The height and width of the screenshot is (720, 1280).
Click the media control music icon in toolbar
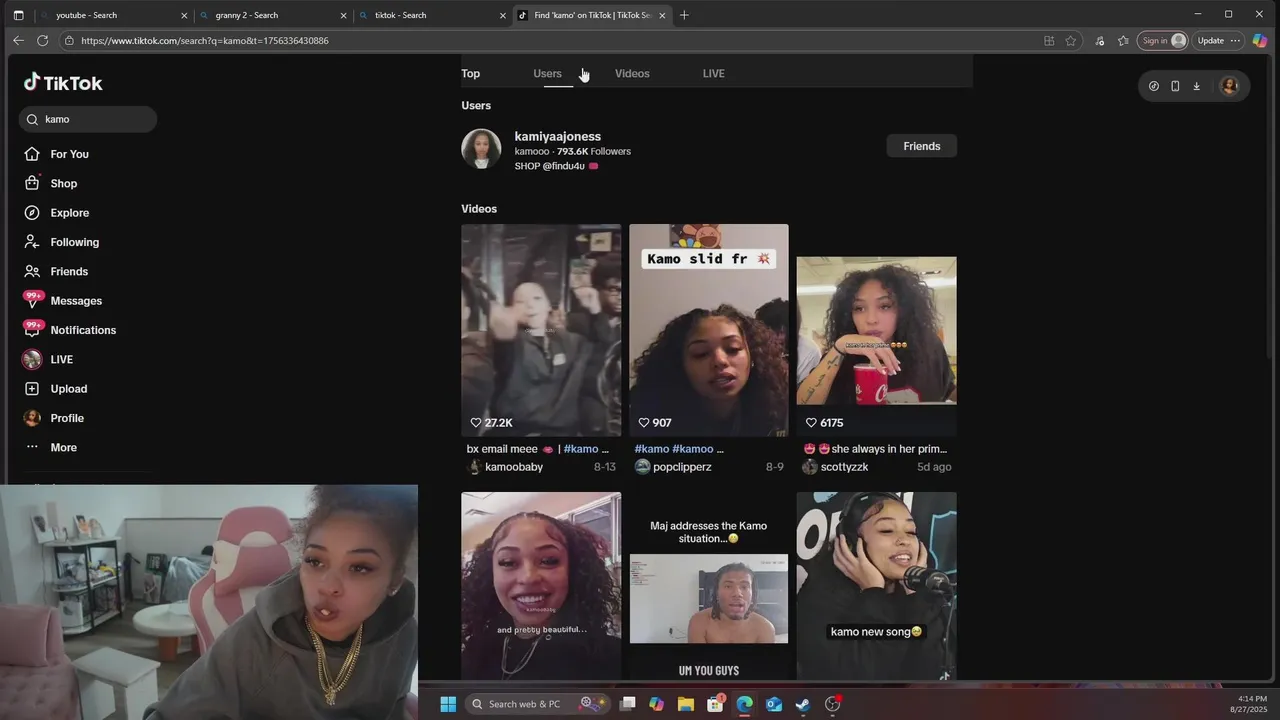pyautogui.click(x=1100, y=41)
